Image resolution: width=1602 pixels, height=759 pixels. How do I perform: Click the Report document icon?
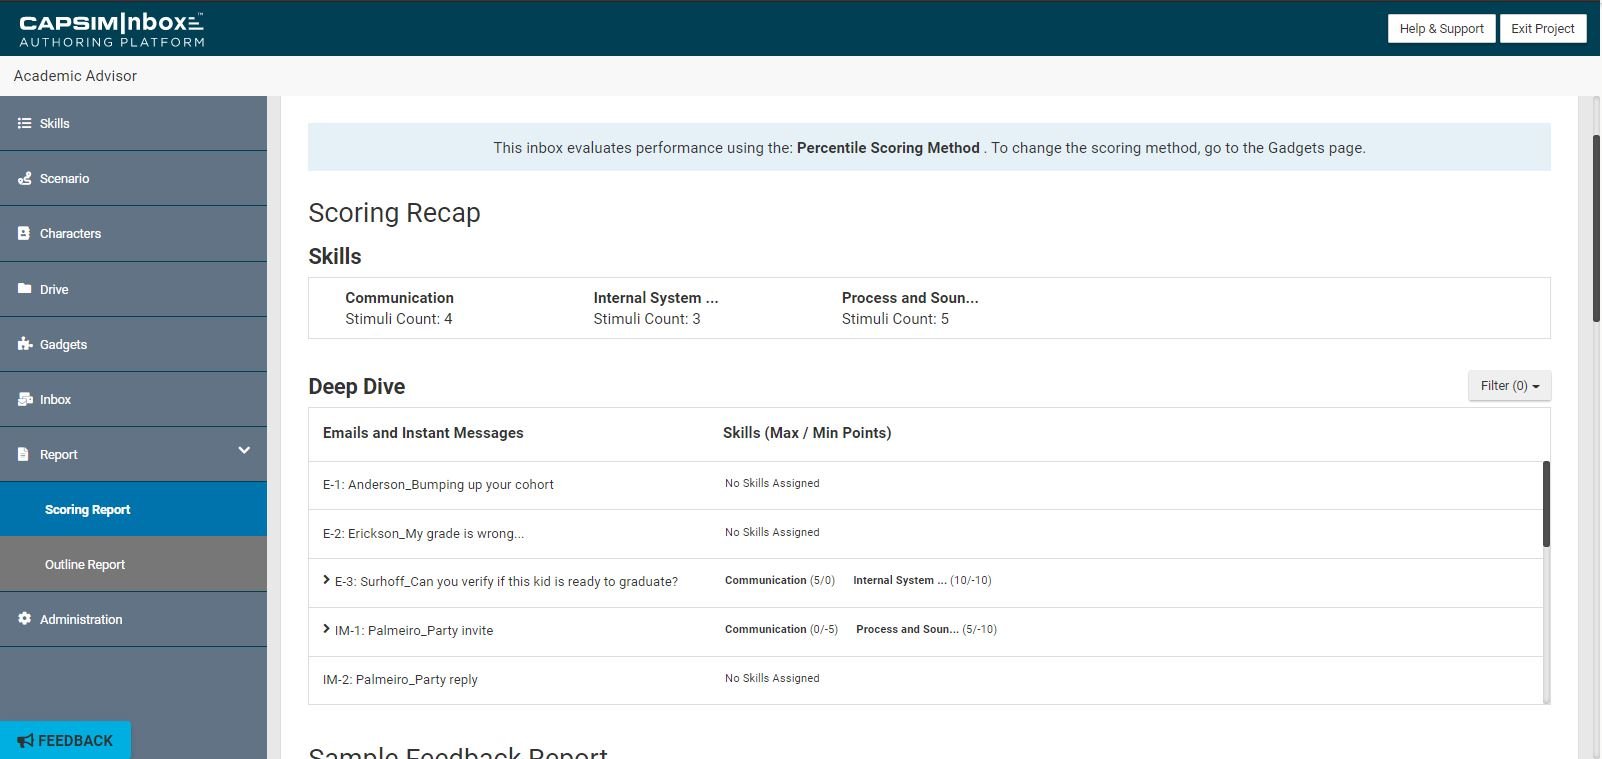(24, 454)
